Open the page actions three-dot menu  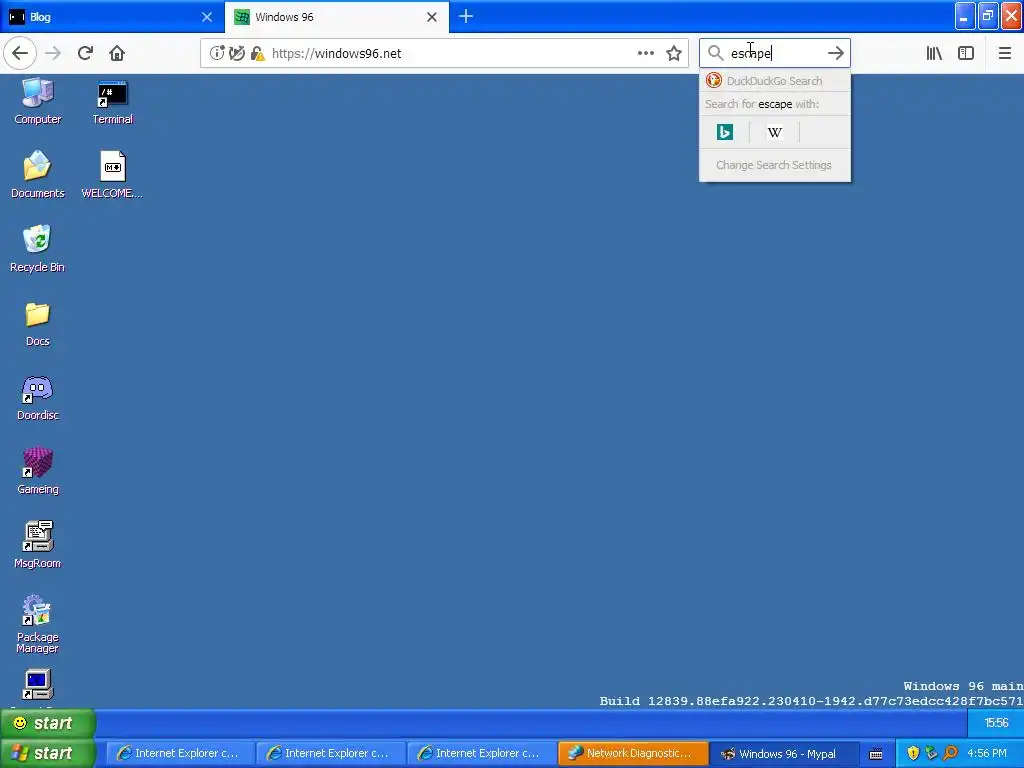[x=645, y=53]
